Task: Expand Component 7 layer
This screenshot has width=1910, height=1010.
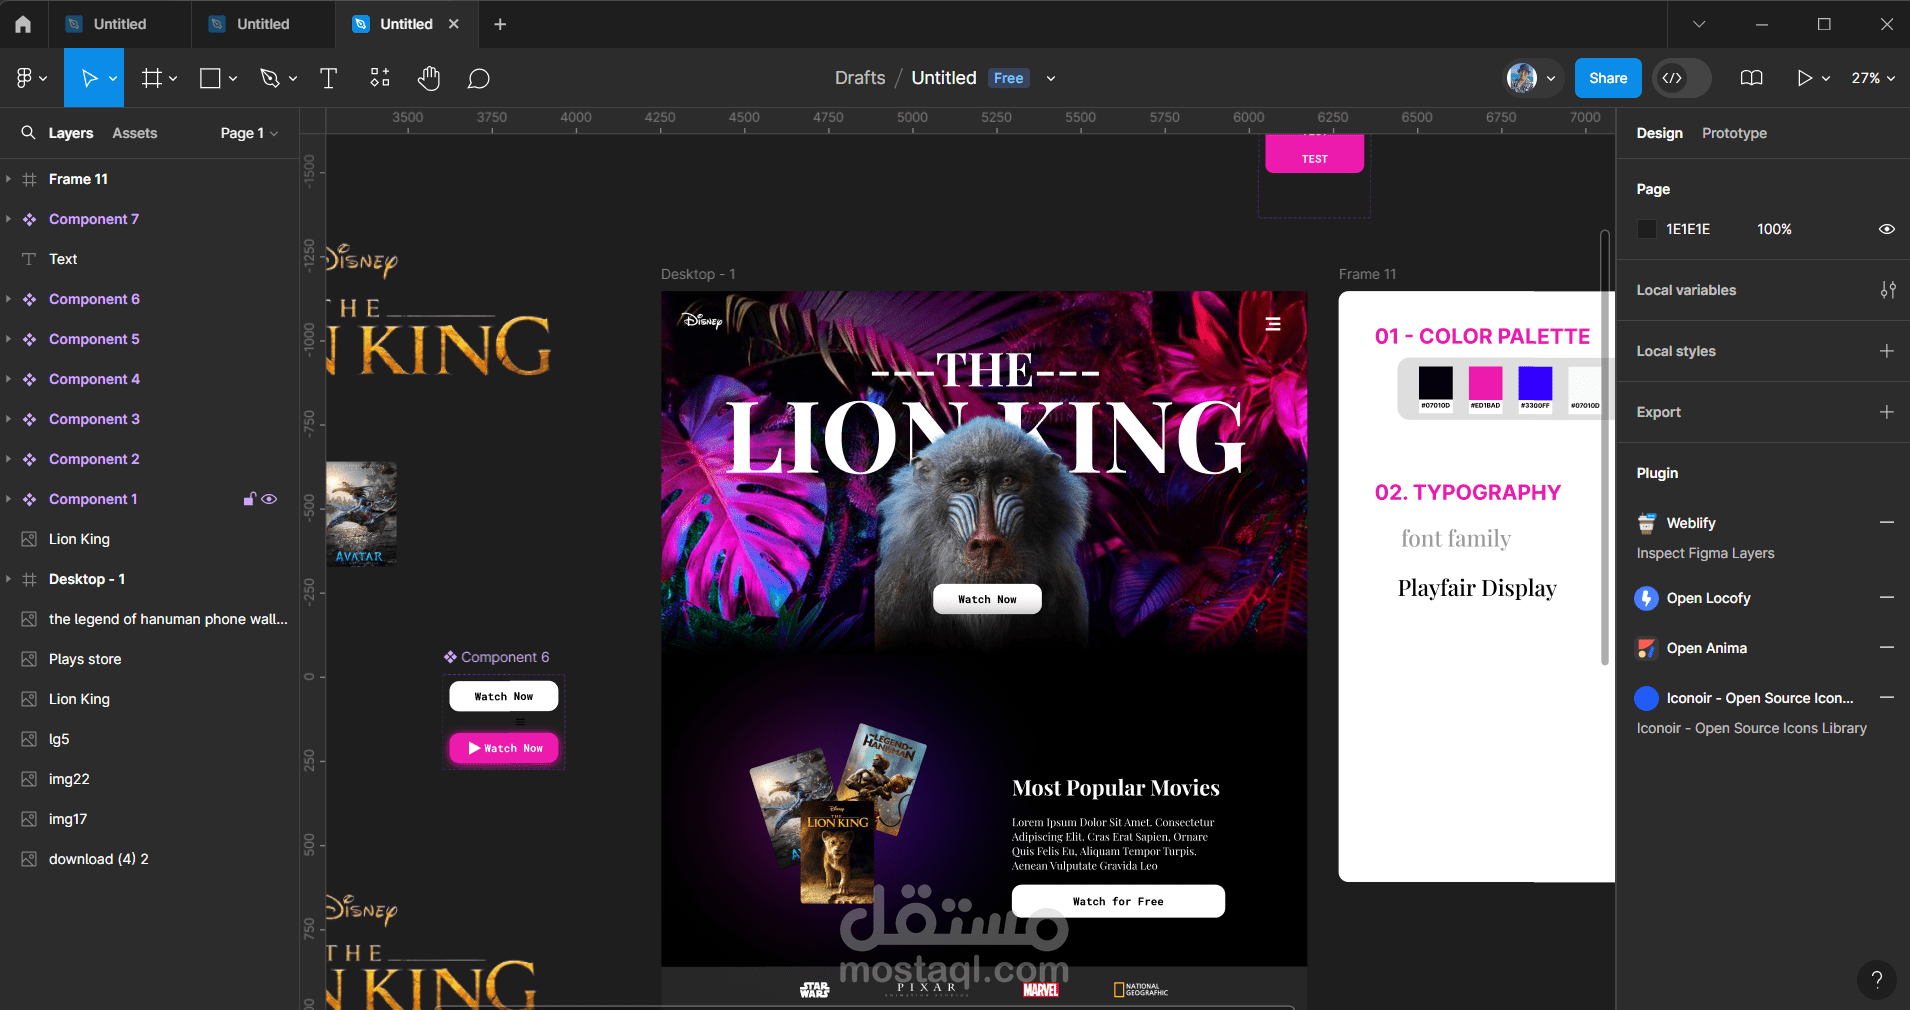Action: coord(8,219)
